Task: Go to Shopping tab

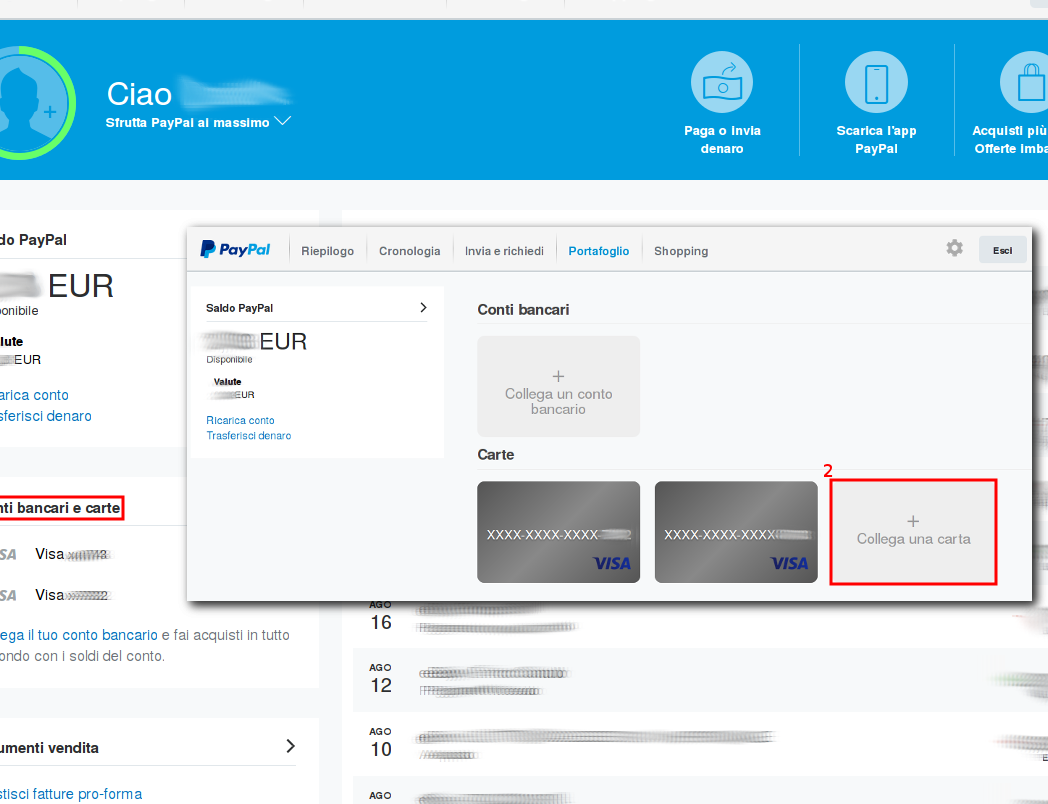Action: [681, 251]
